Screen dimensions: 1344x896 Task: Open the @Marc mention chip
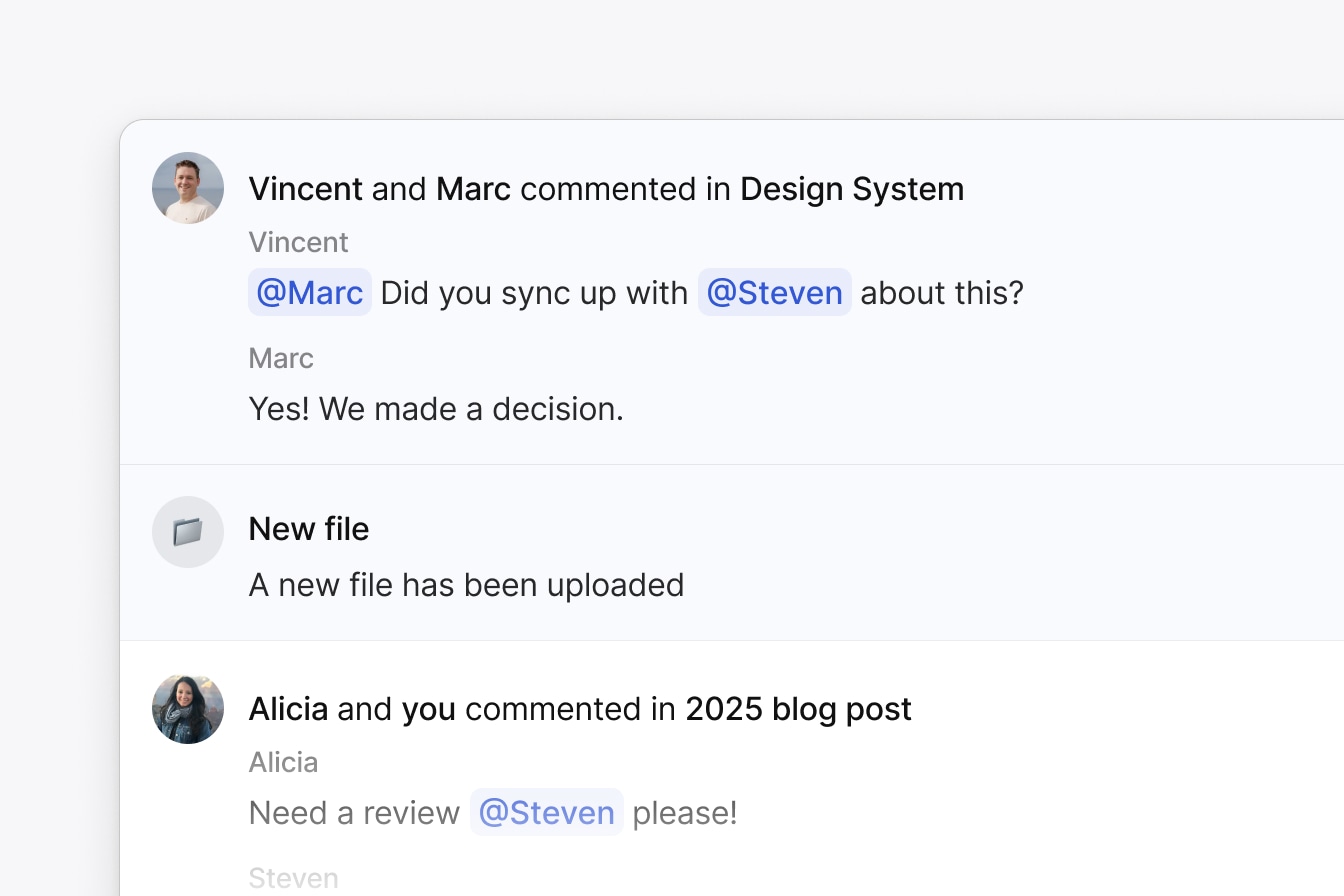(309, 292)
